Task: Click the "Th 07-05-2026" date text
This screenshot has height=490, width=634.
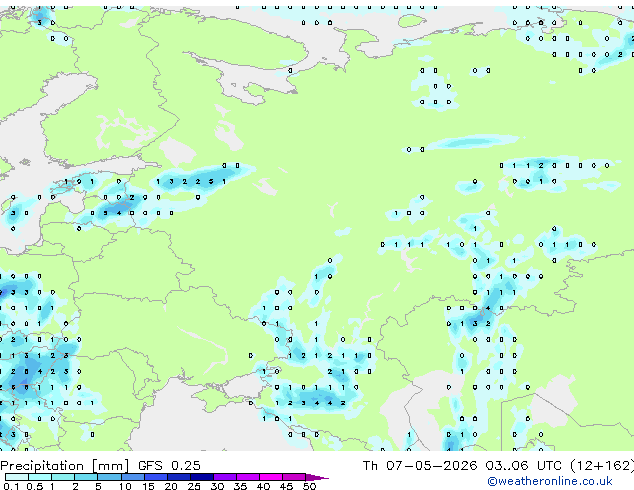Action: [420, 466]
